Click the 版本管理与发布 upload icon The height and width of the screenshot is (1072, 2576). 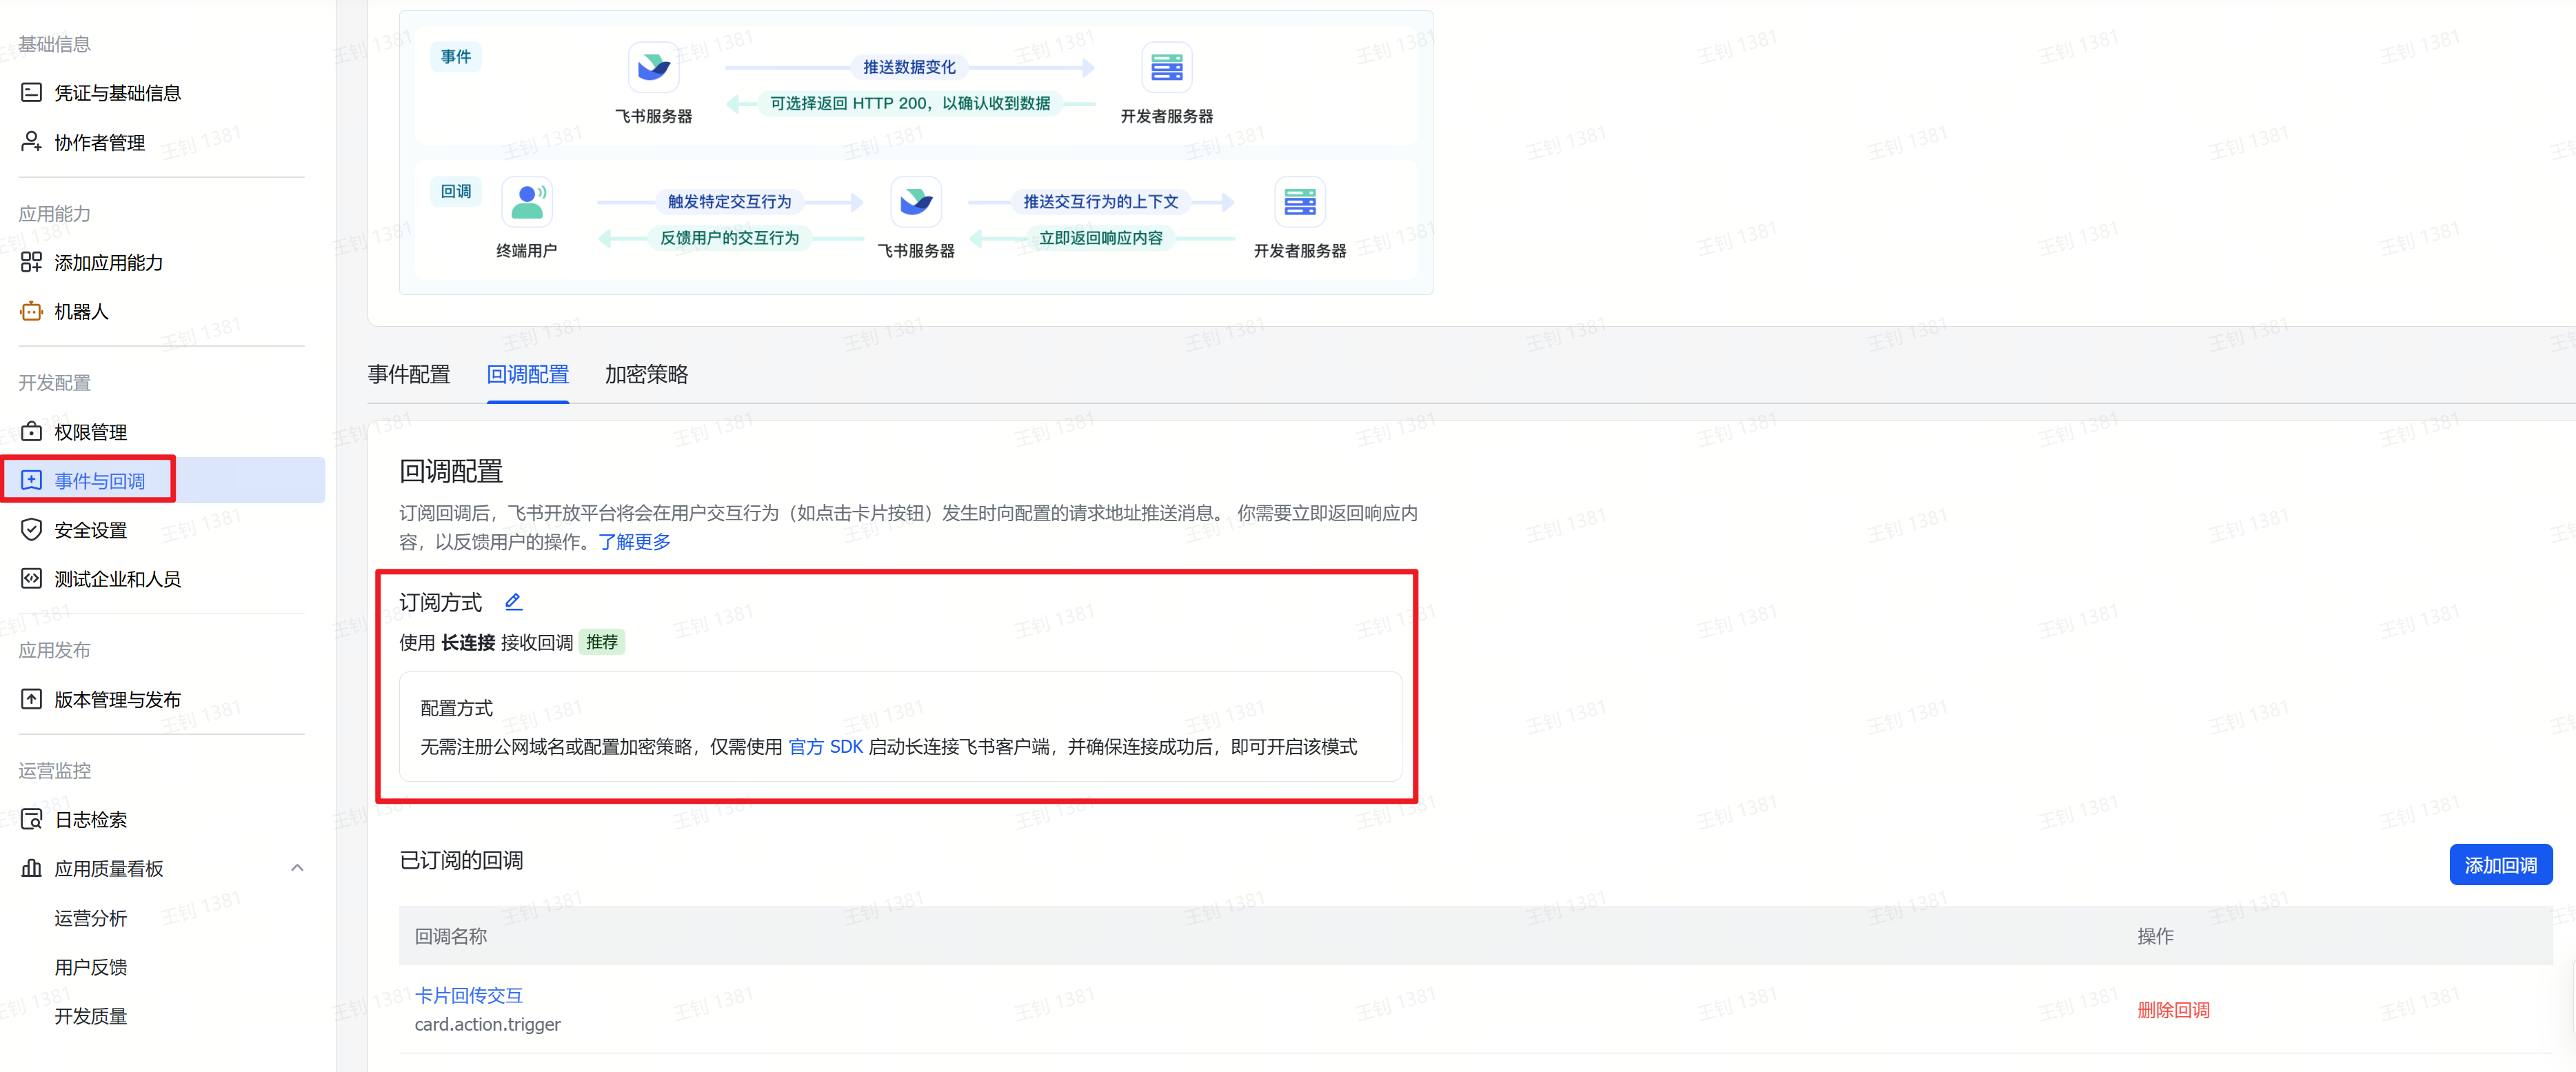pos(31,699)
